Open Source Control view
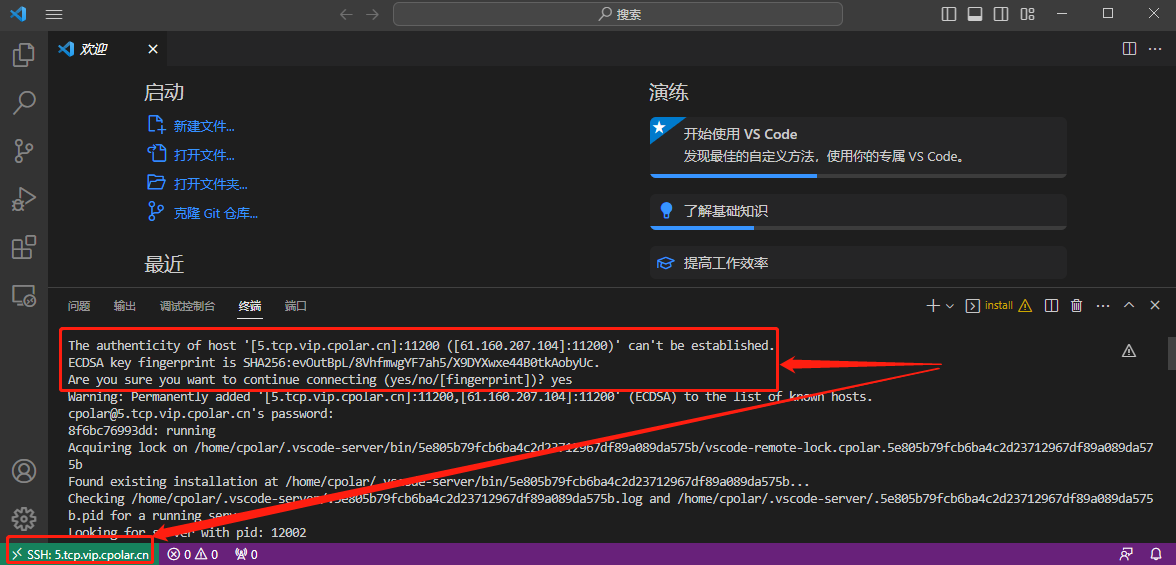This screenshot has height=565, width=1176. tap(24, 151)
